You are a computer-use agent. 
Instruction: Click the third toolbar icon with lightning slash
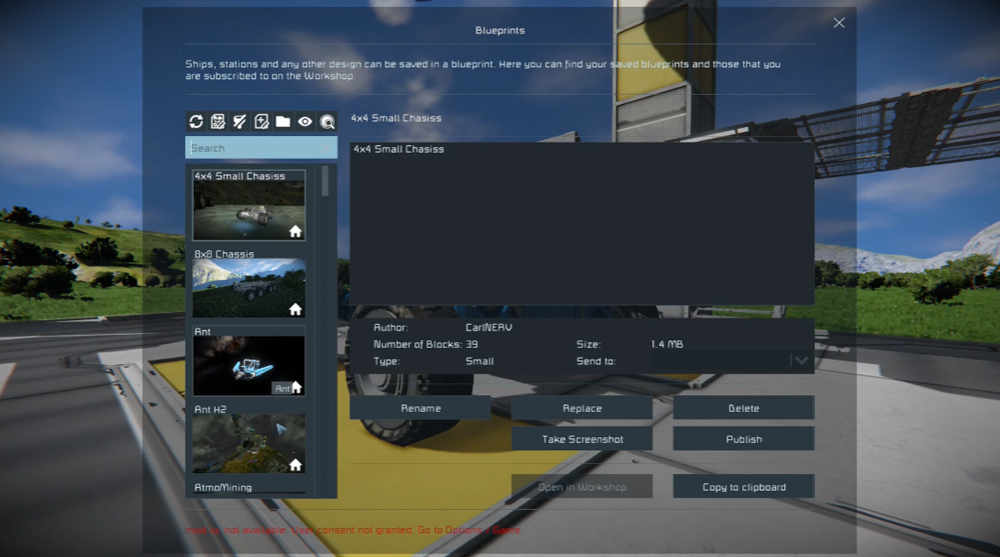point(240,122)
